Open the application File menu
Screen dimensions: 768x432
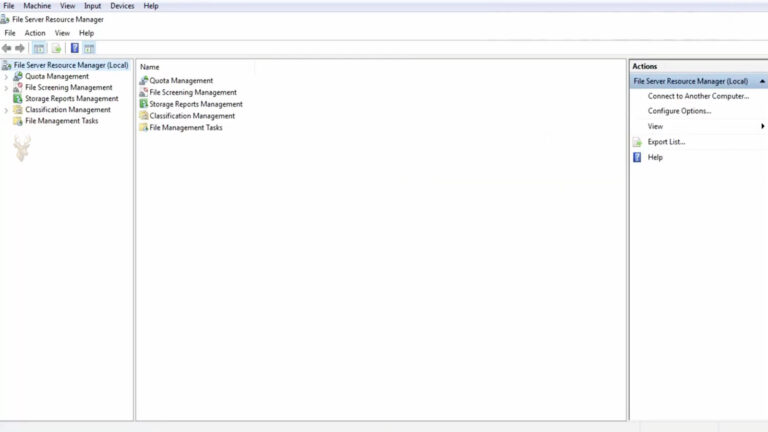click(10, 33)
